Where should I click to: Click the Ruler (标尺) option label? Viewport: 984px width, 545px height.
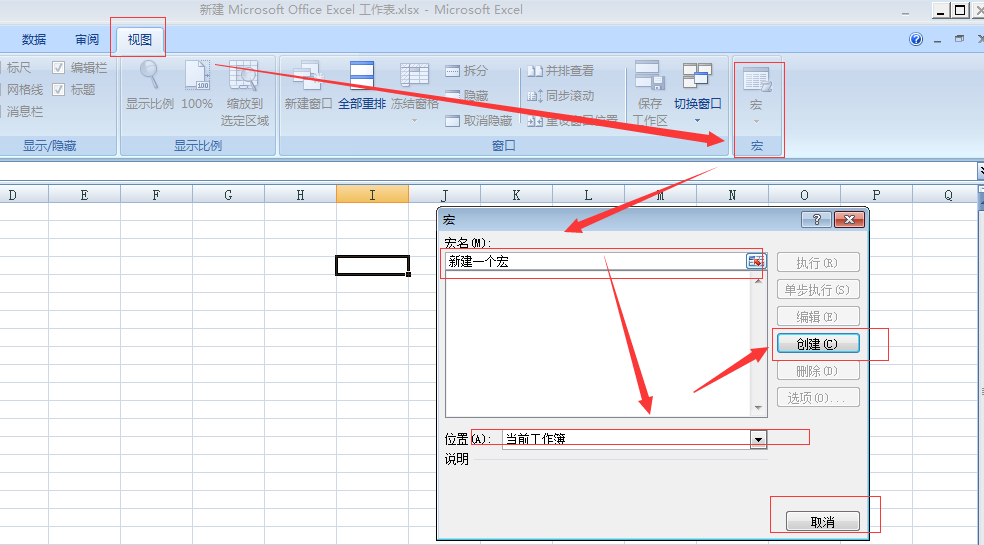coord(19,67)
